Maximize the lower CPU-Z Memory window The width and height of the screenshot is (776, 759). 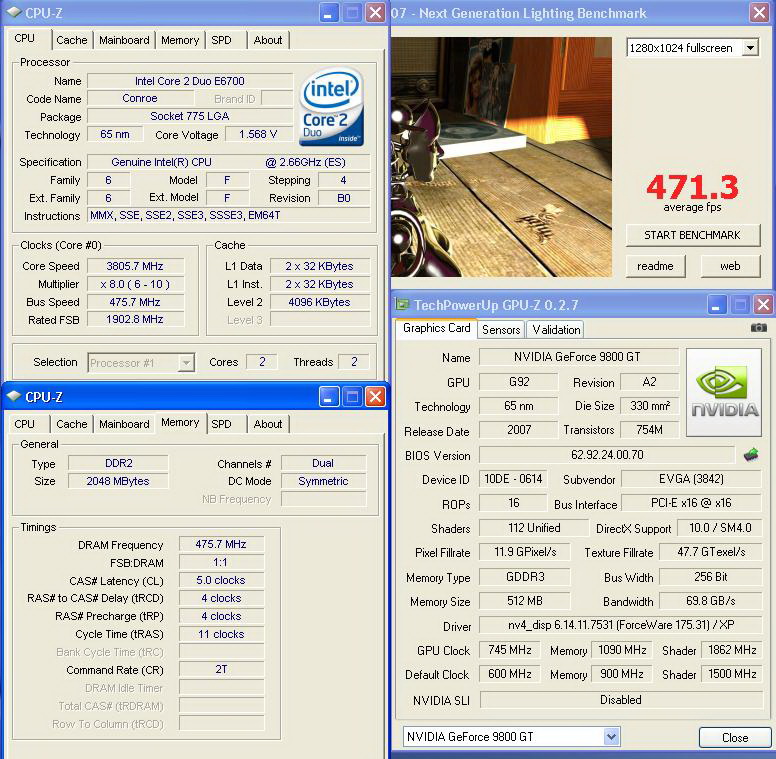click(x=352, y=396)
